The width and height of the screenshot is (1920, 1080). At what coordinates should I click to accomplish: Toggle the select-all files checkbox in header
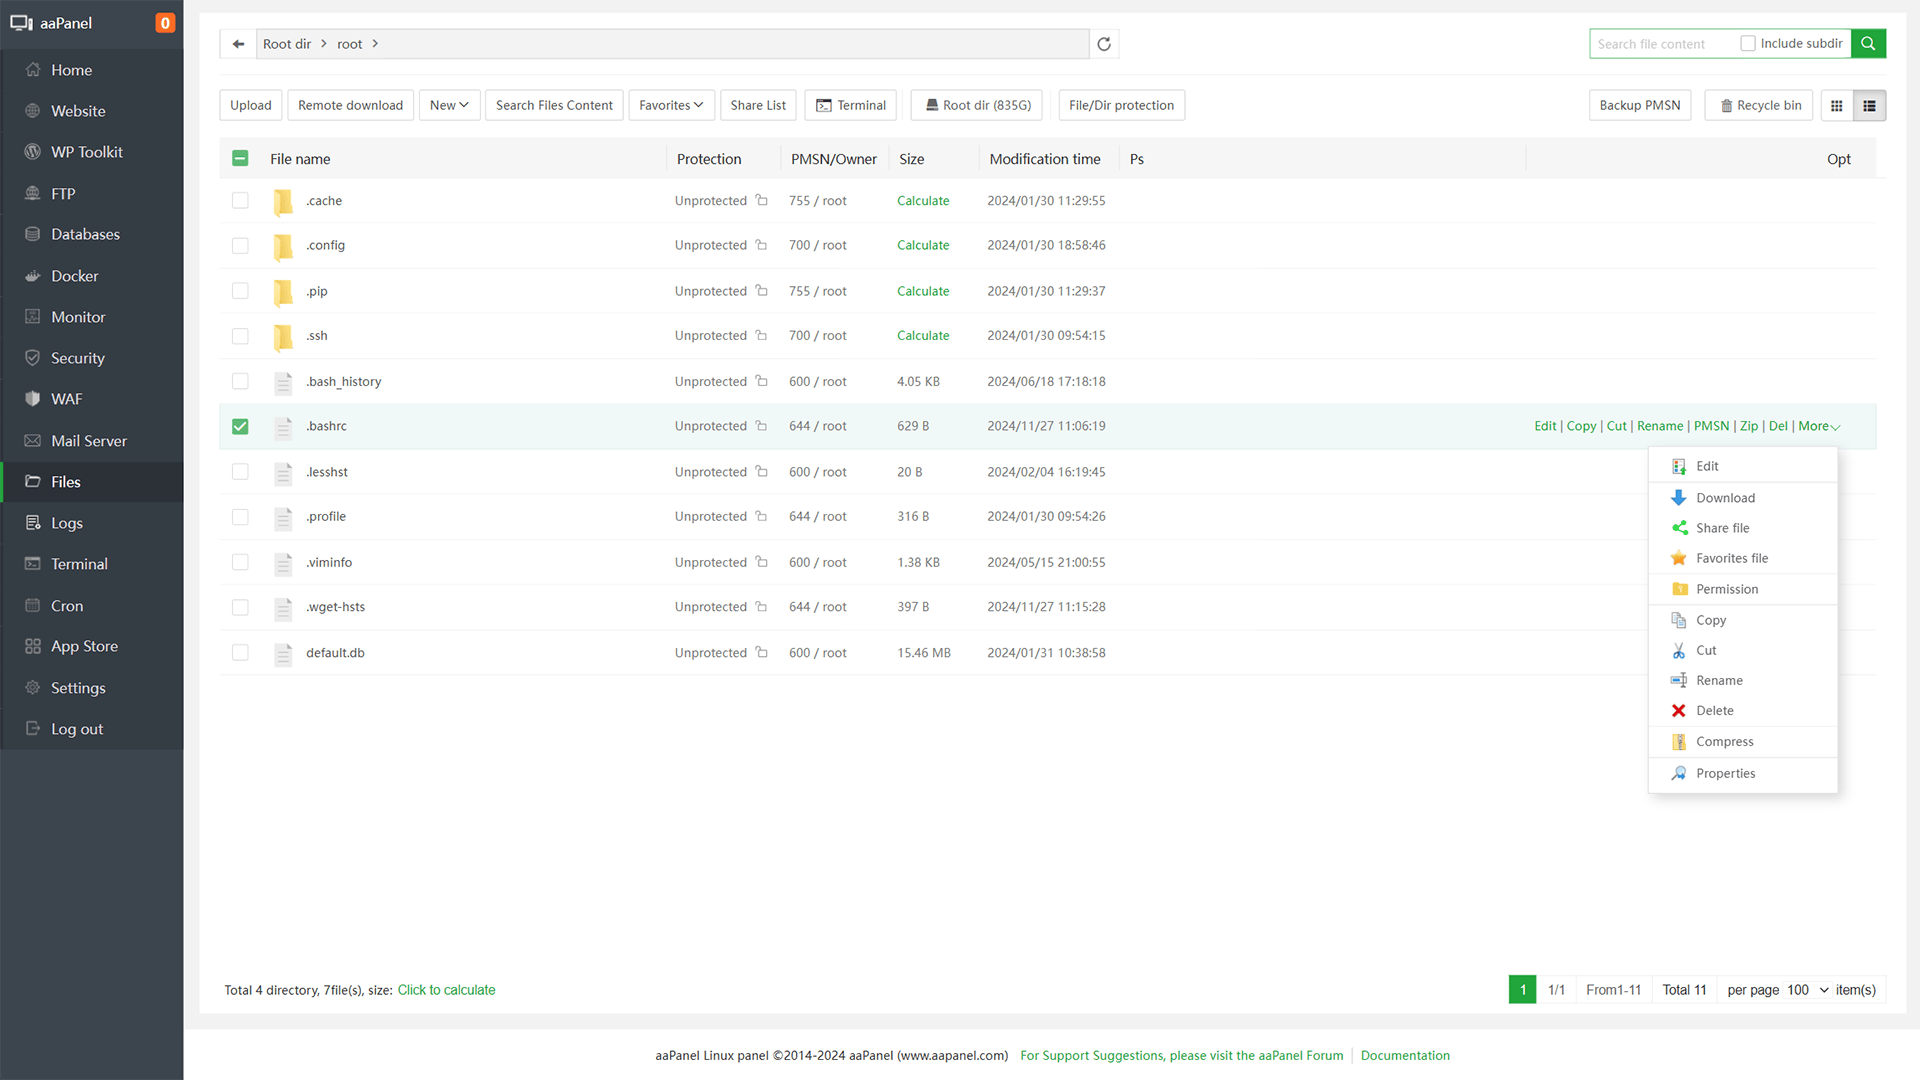pyautogui.click(x=240, y=159)
